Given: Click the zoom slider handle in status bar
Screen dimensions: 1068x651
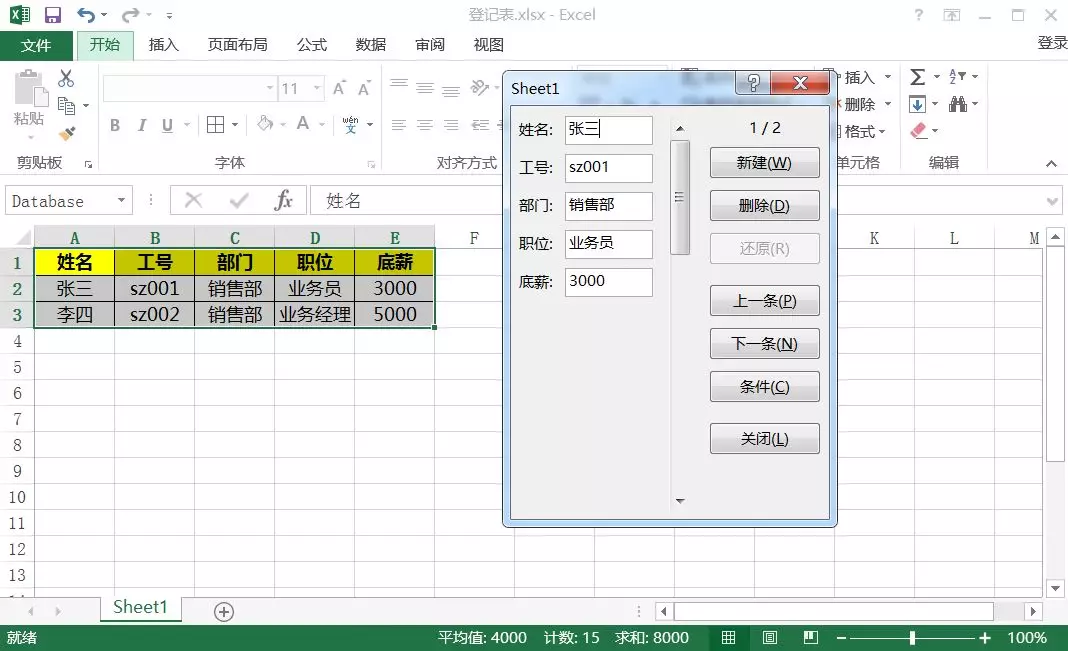Looking at the screenshot, I should click(912, 638).
